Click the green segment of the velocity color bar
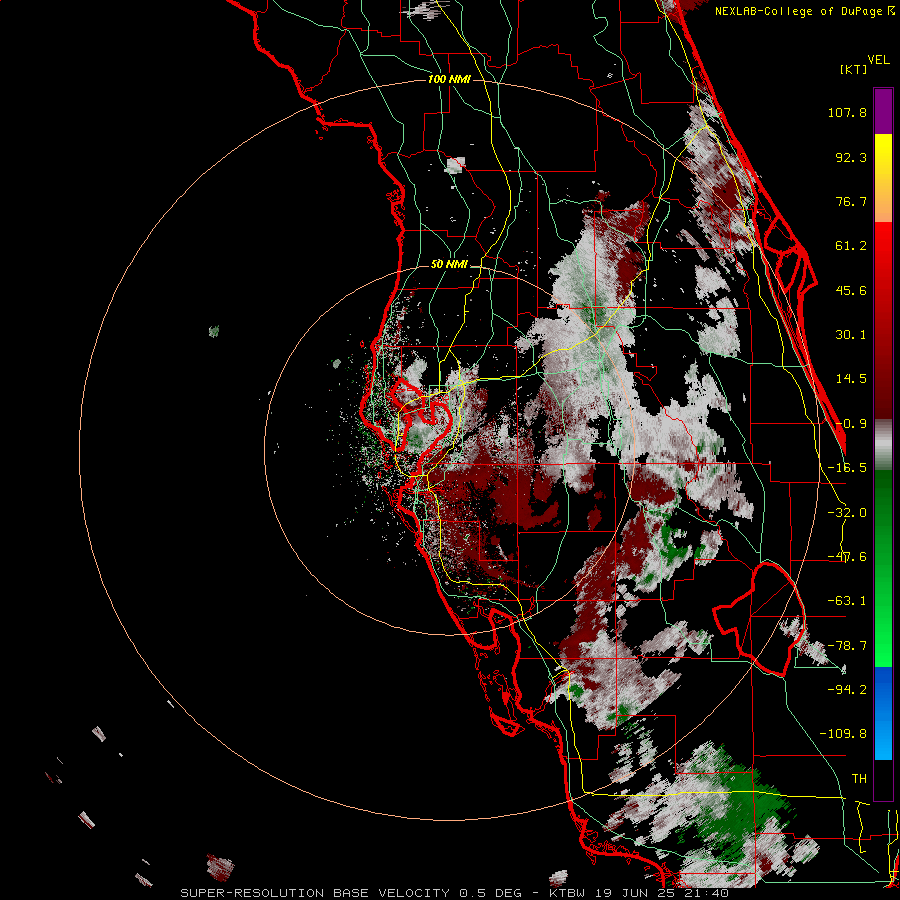This screenshot has height=900, width=900. [883, 568]
